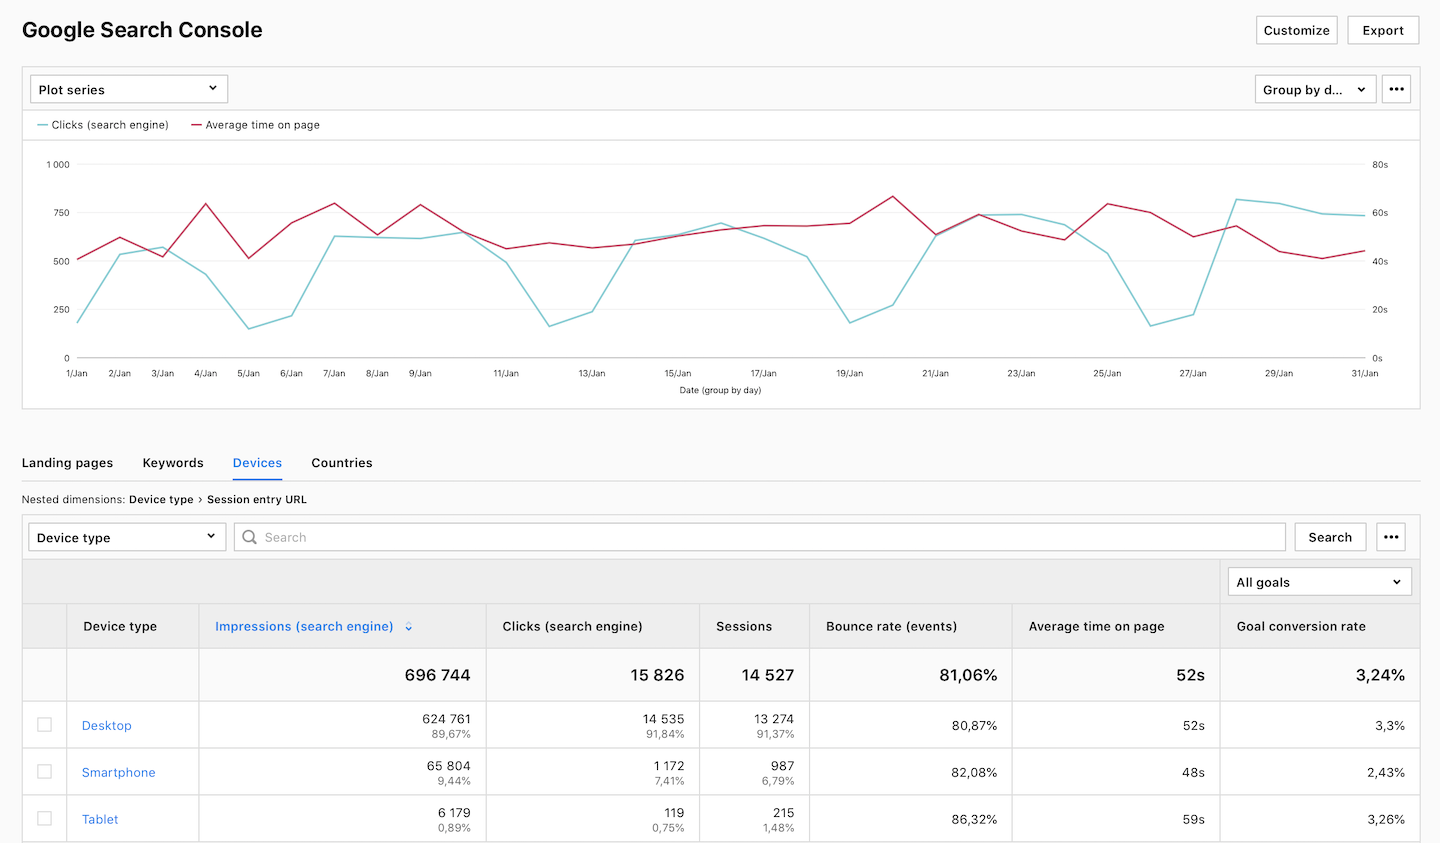Viewport: 1440px width, 843px height.
Task: Click the Search button beside the field
Action: click(1330, 537)
